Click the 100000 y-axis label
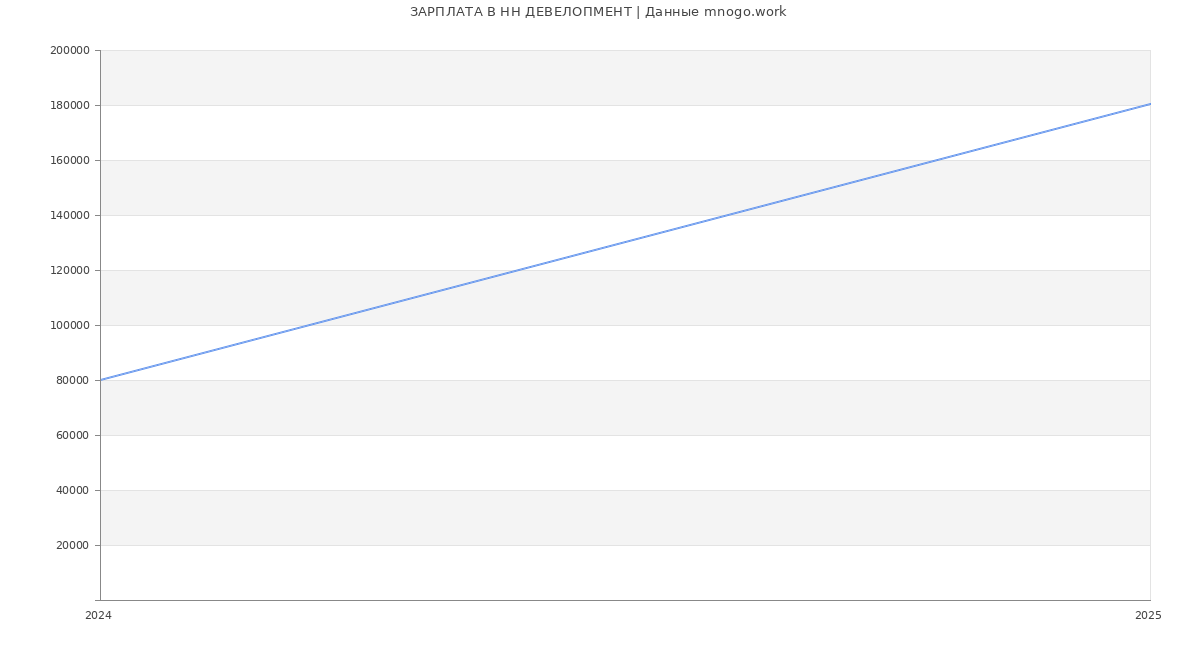Image resolution: width=1200 pixels, height=650 pixels. coord(70,325)
